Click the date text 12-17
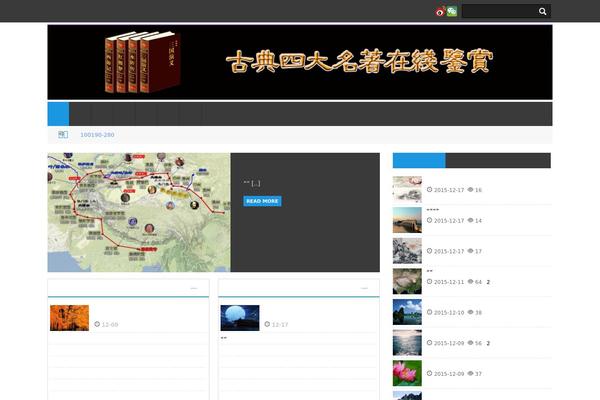 (x=280, y=325)
